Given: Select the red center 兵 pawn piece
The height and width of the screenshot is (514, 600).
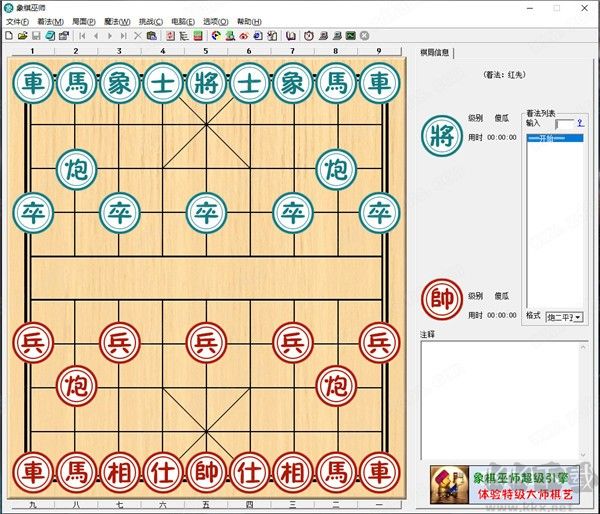Looking at the screenshot, I should pyautogui.click(x=206, y=343).
